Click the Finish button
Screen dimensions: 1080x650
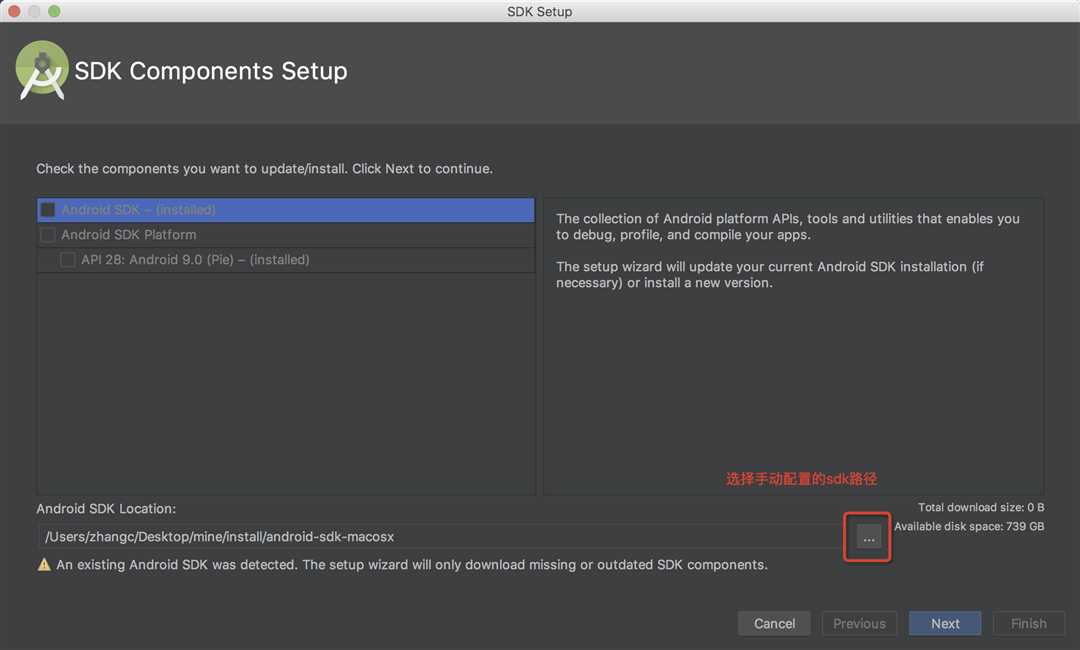click(x=1028, y=623)
